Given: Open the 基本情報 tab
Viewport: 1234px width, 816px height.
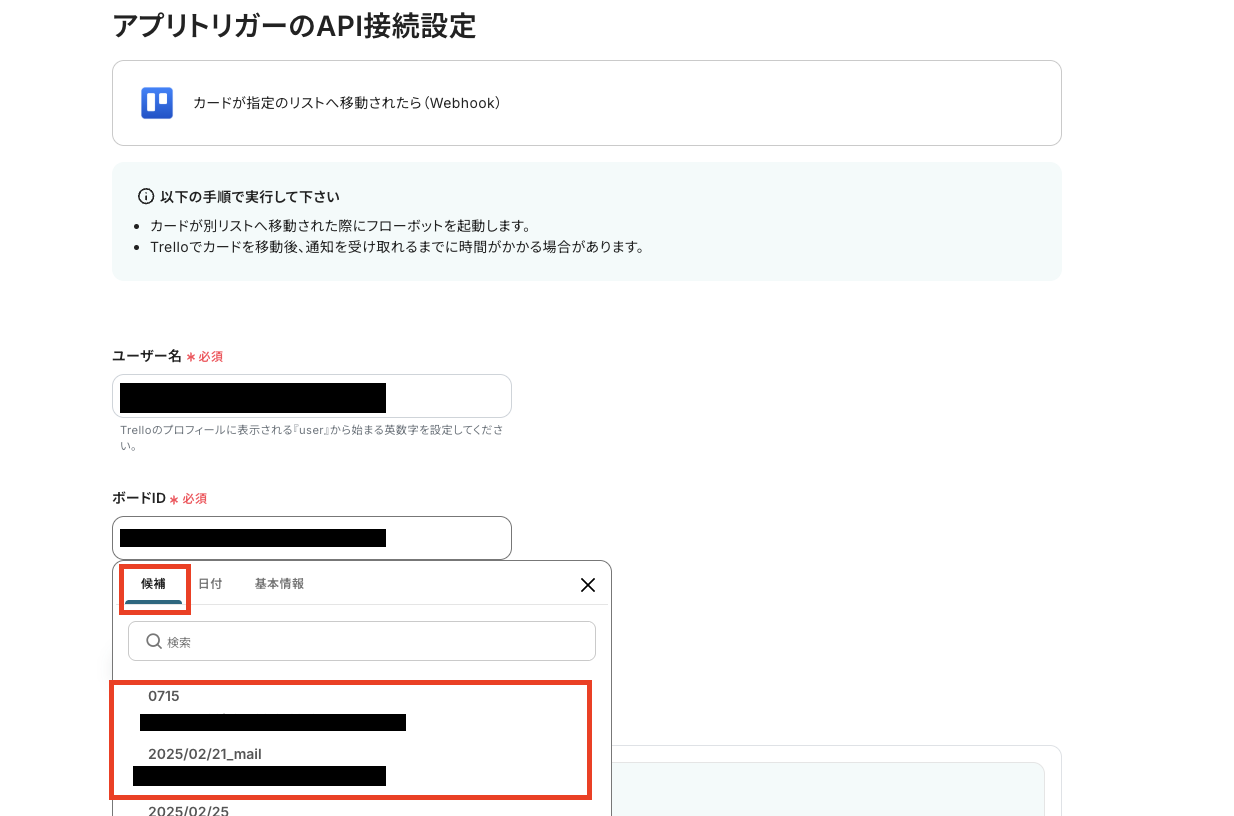Looking at the screenshot, I should (279, 584).
